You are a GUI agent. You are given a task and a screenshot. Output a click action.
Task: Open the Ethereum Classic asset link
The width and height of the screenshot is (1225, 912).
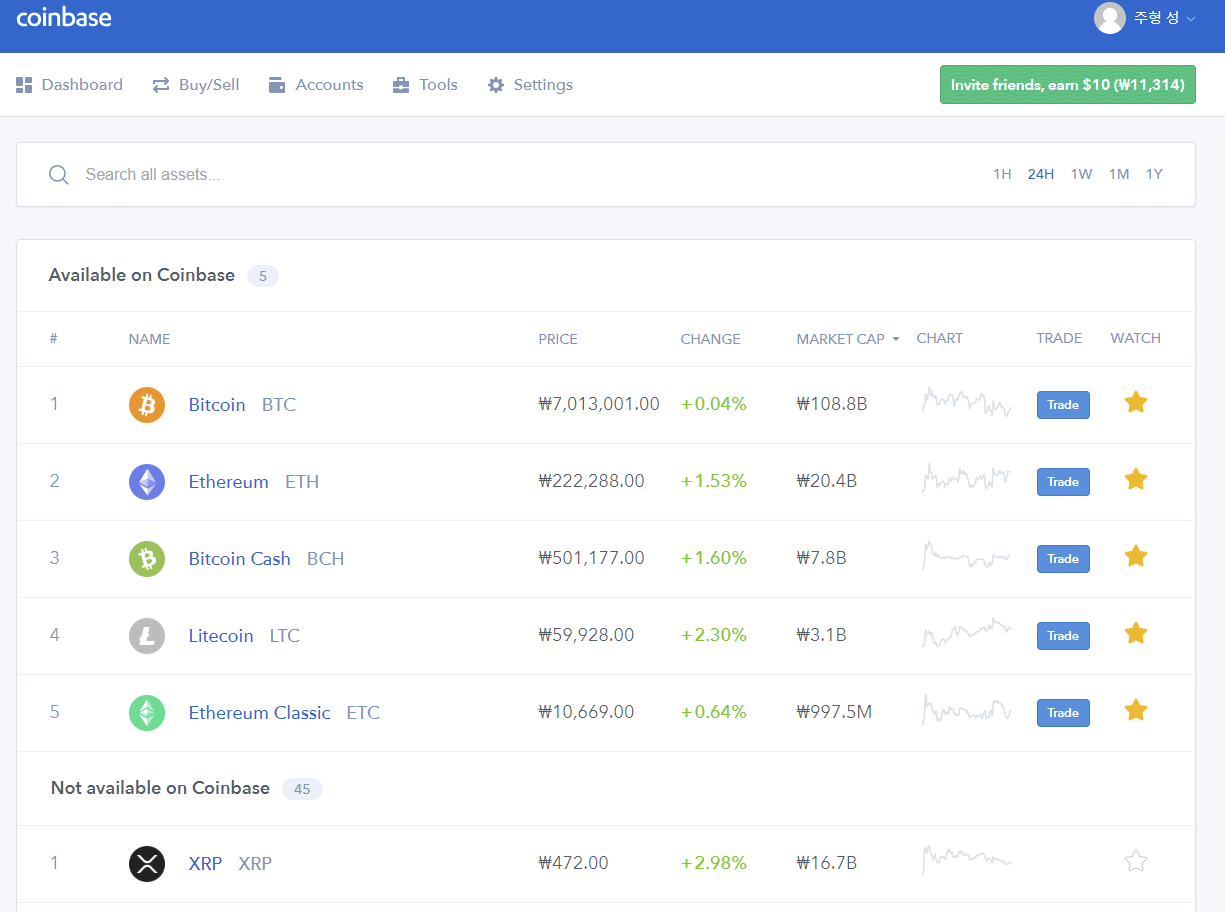click(259, 713)
